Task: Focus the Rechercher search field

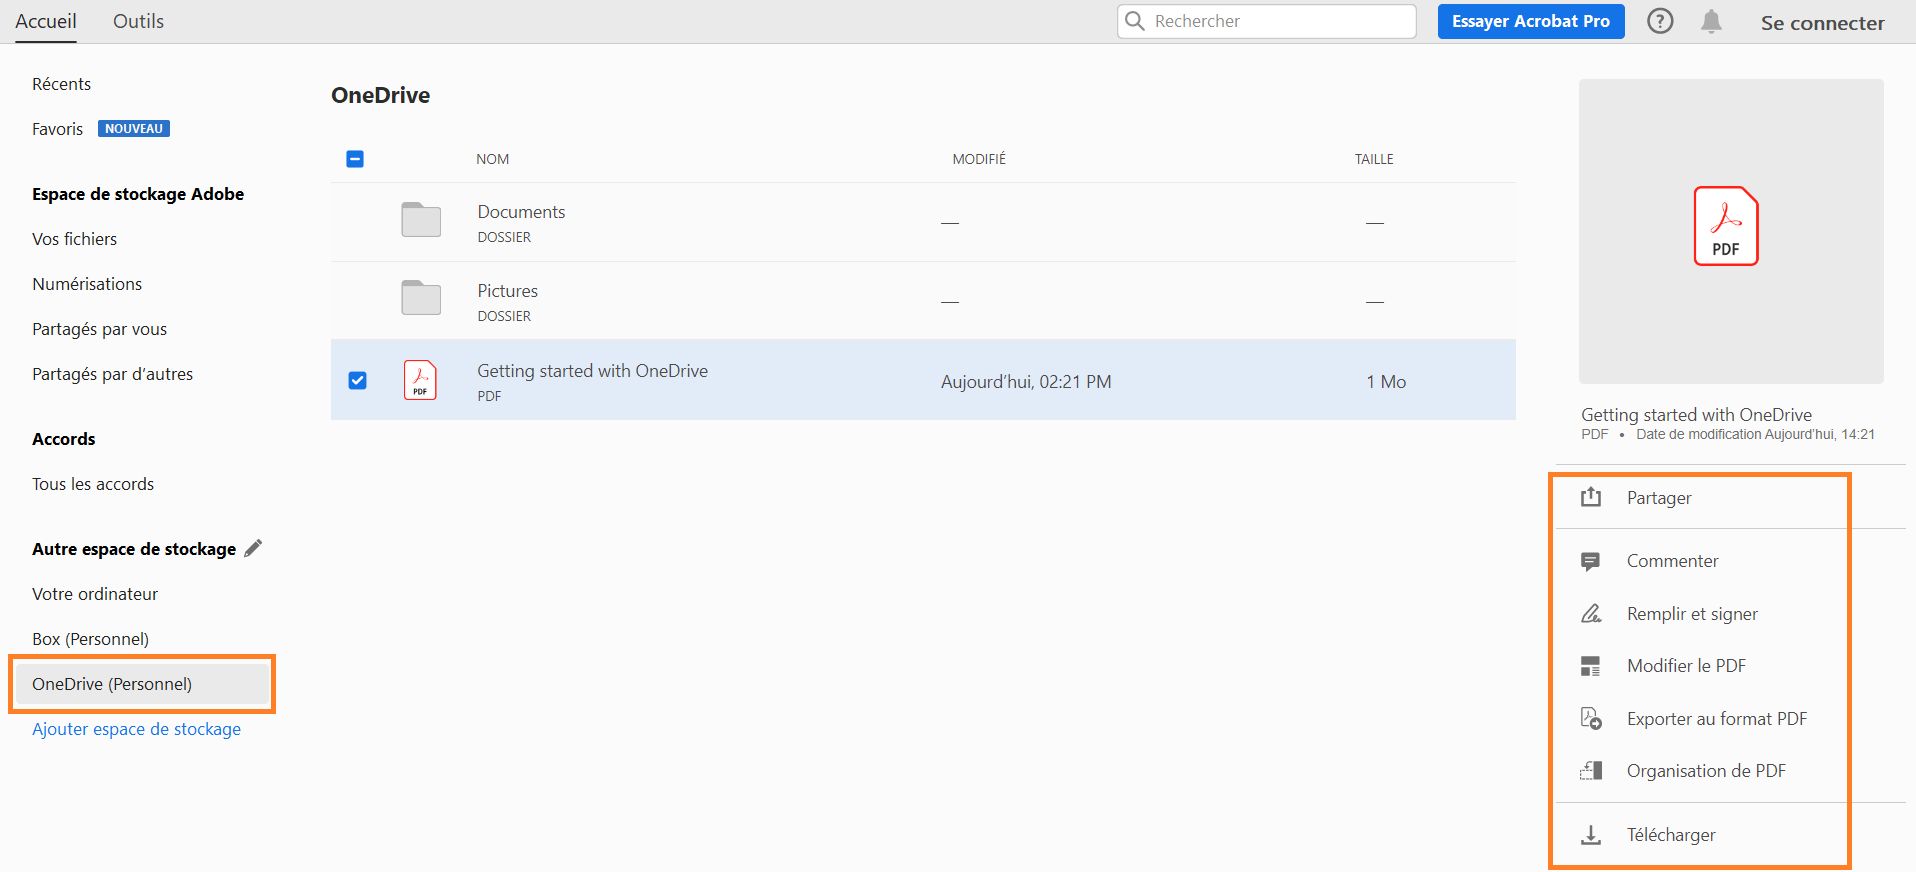Action: pyautogui.click(x=1267, y=21)
